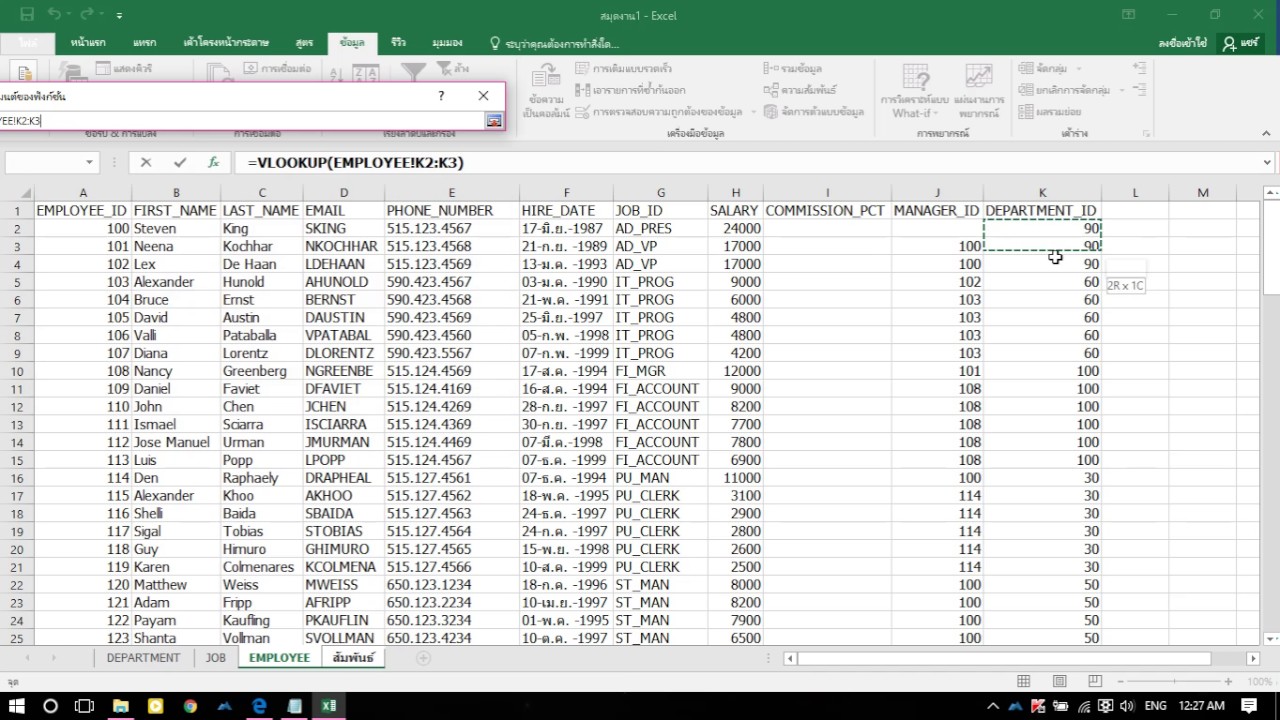Click the range reference input field
The height and width of the screenshot is (720, 1280).
click(242, 120)
